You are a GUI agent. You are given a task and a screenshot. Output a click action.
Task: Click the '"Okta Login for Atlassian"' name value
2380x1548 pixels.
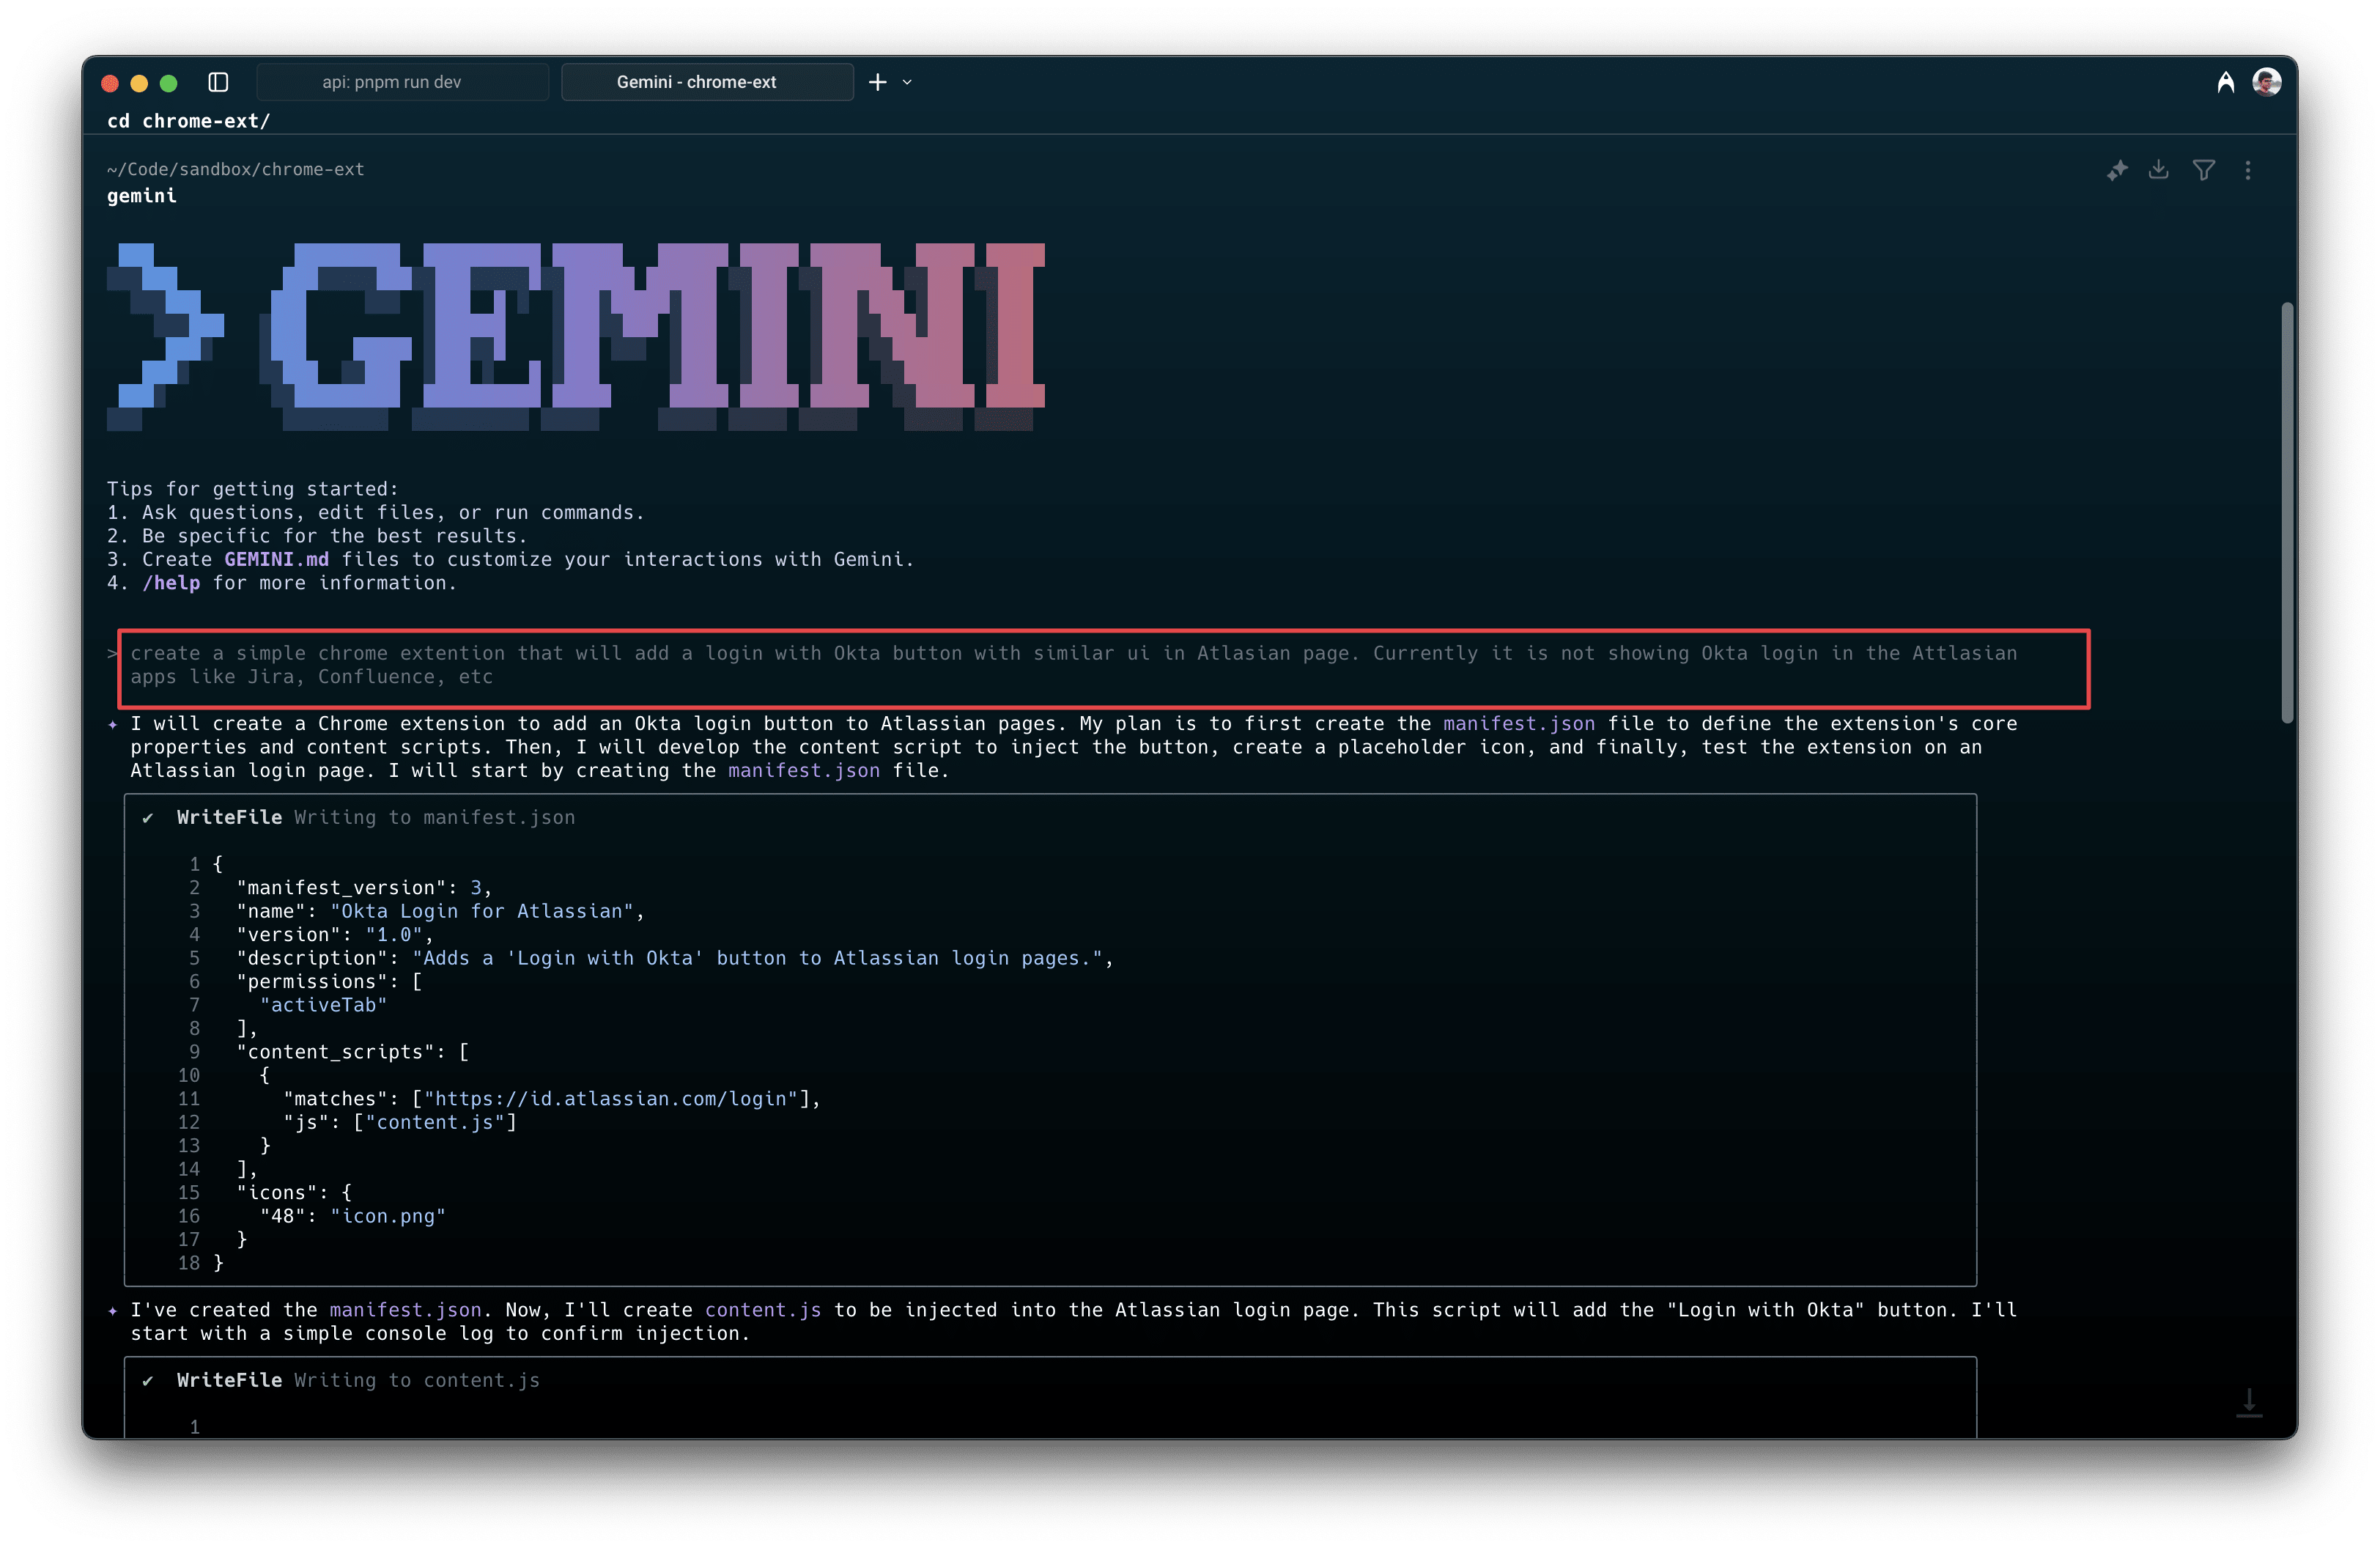click(x=482, y=911)
